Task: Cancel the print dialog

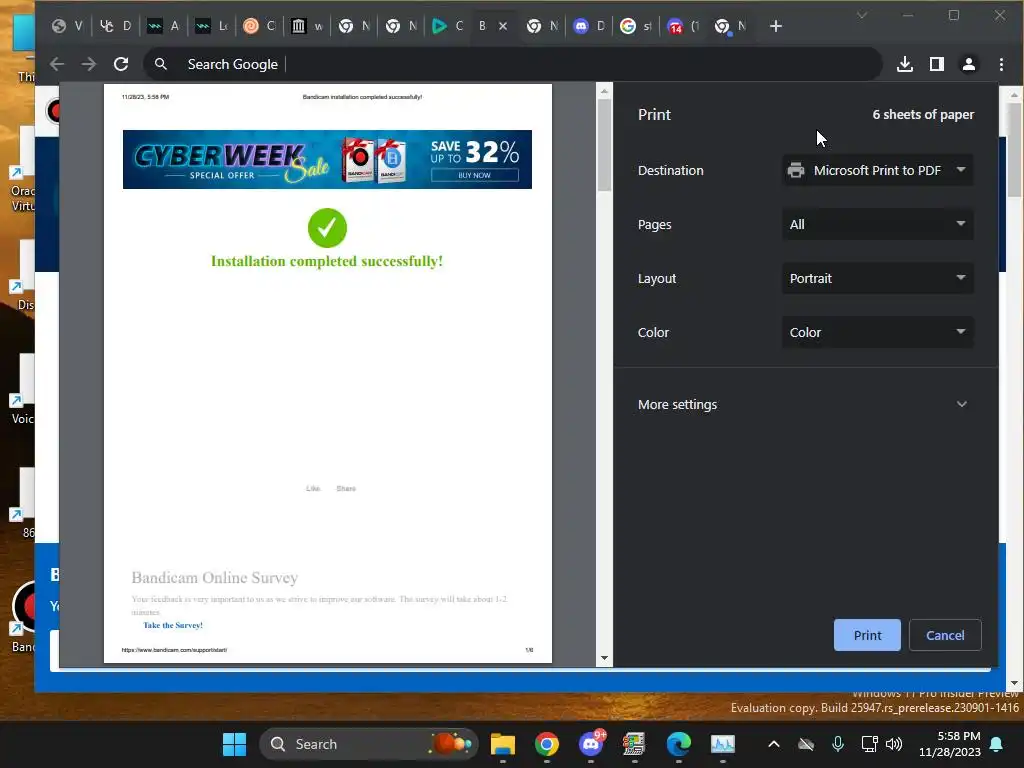Action: [x=944, y=635]
